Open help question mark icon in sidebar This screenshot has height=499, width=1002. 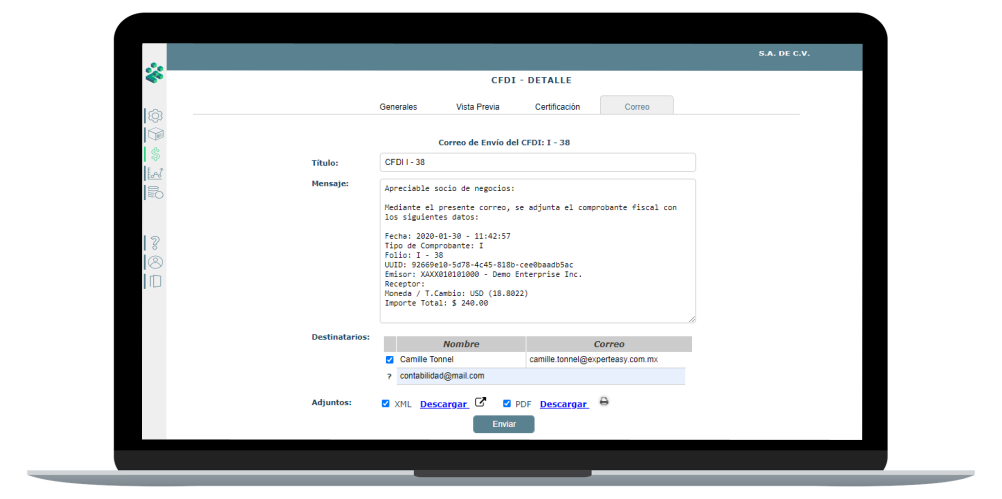[155, 242]
